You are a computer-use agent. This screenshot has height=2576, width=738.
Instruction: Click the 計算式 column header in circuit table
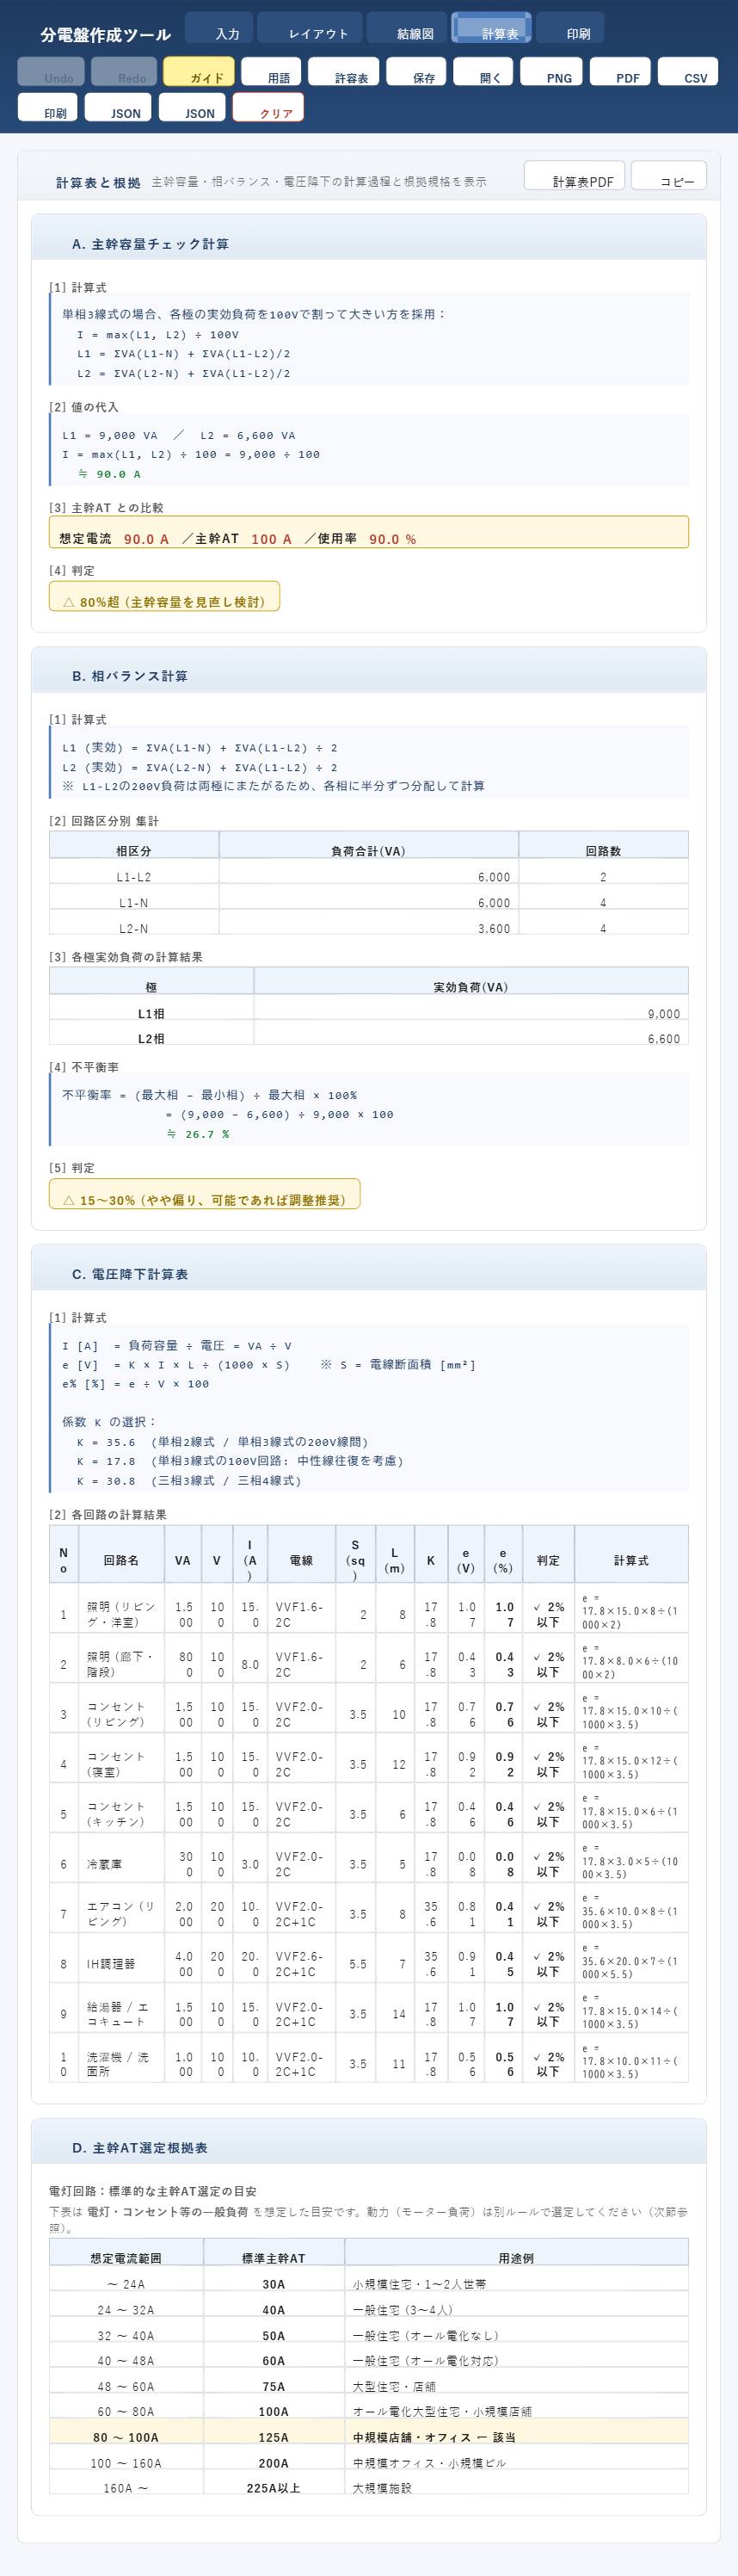pyautogui.click(x=631, y=1555)
